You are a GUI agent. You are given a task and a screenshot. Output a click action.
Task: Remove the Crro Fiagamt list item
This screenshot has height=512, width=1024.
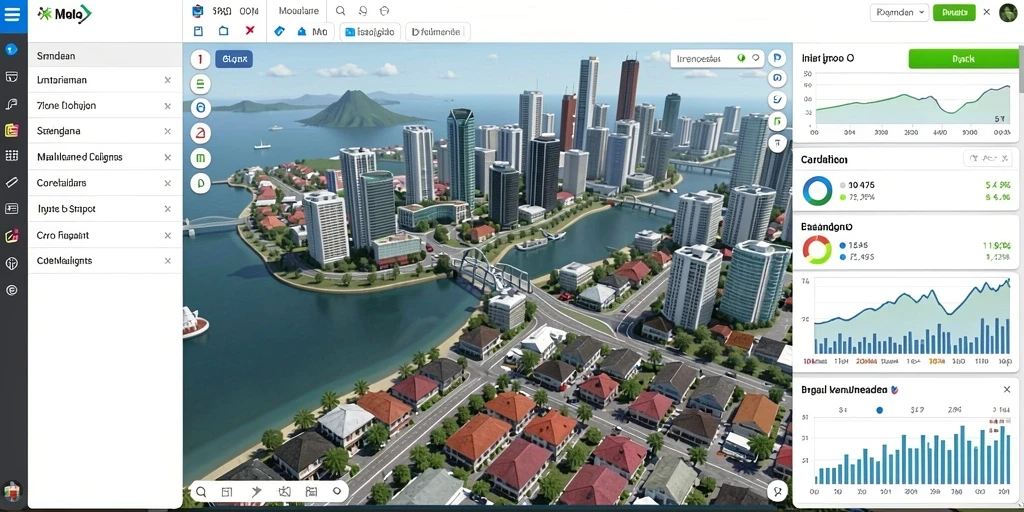167,235
